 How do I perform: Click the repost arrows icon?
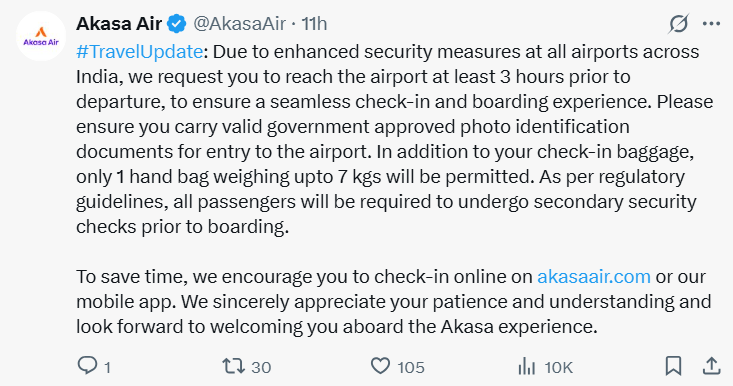pos(233,366)
